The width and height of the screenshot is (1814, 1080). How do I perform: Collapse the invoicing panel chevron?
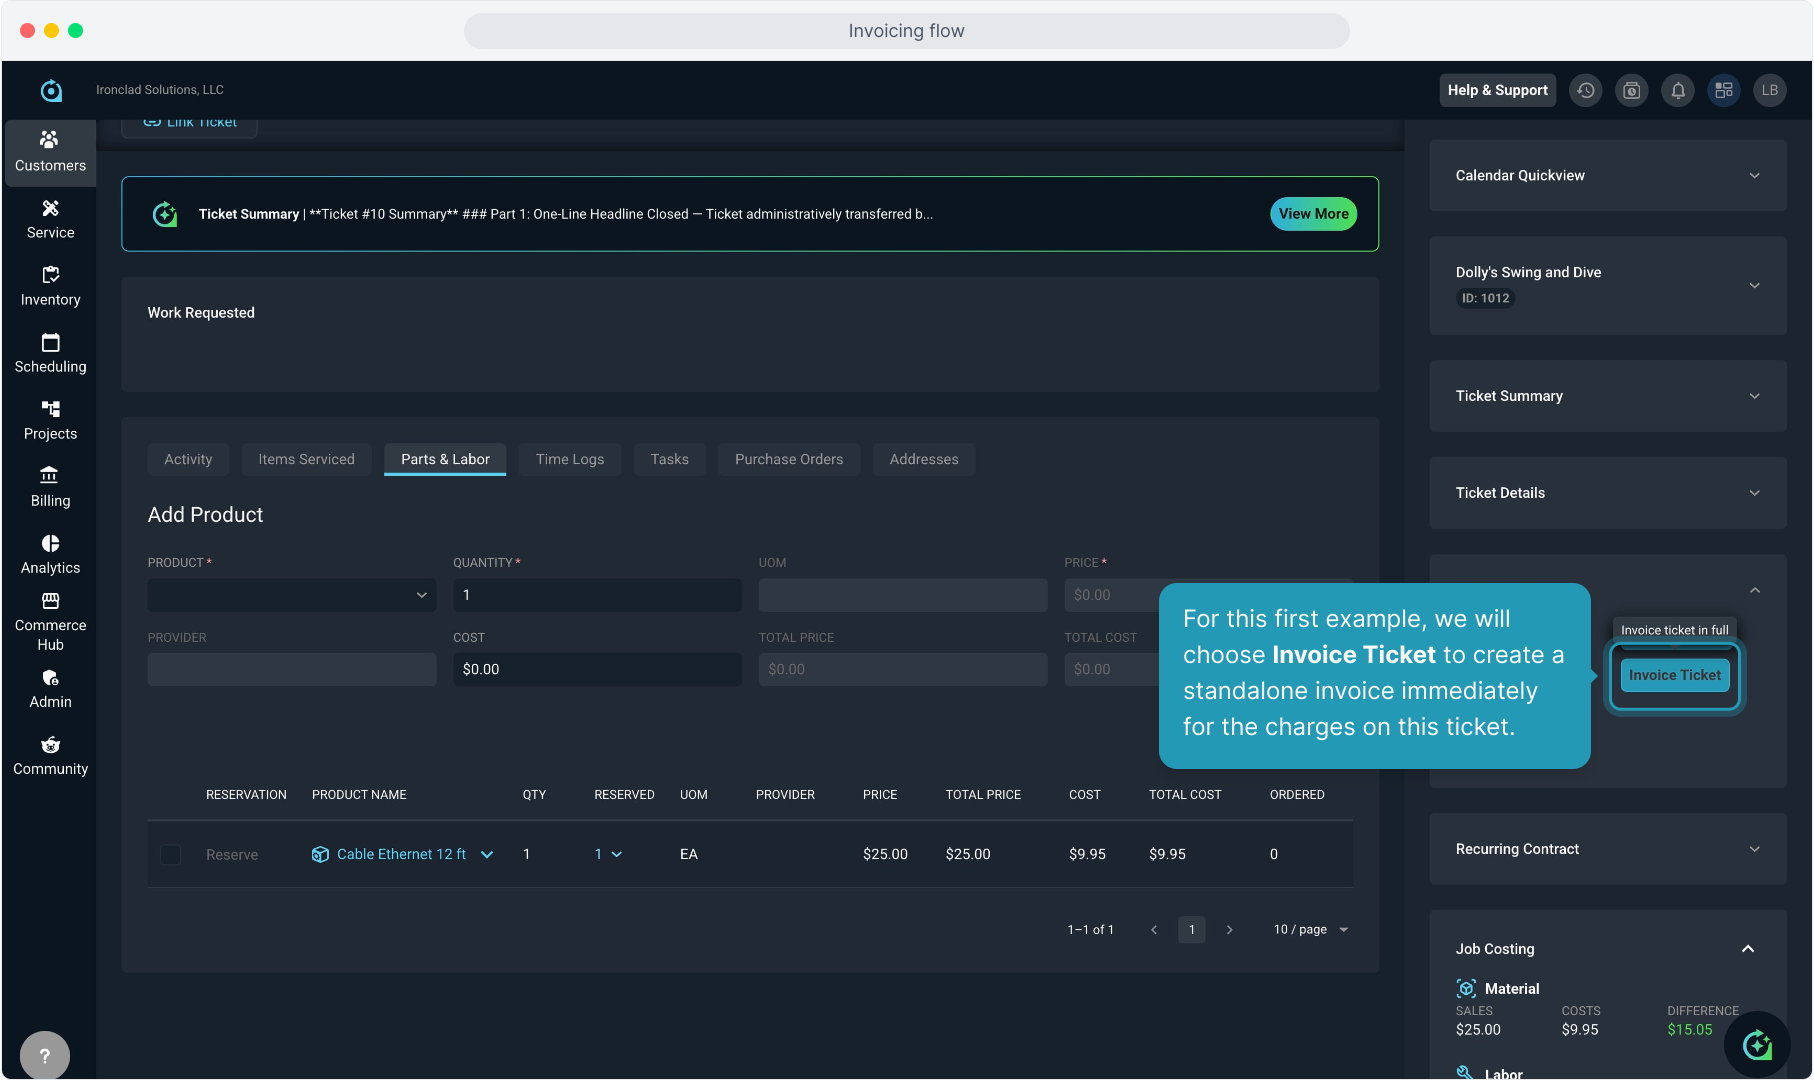(1755, 591)
